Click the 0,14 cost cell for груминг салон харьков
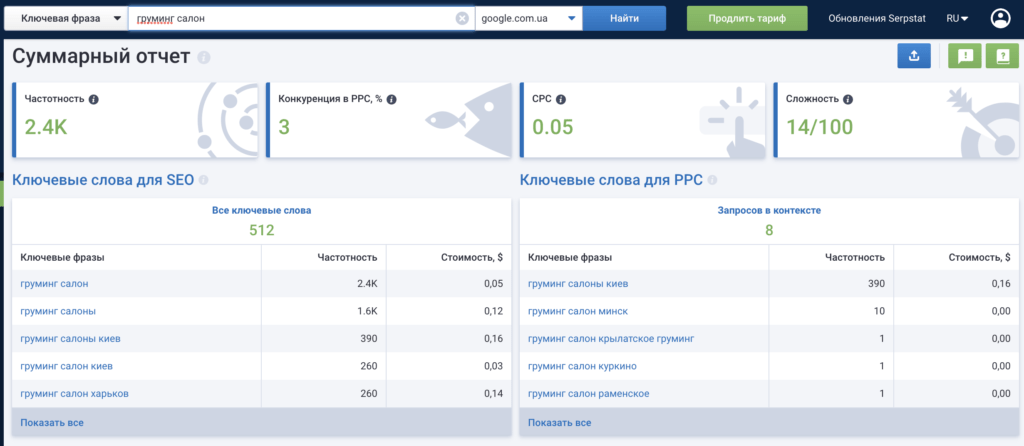The width and height of the screenshot is (1024, 446). point(493,394)
